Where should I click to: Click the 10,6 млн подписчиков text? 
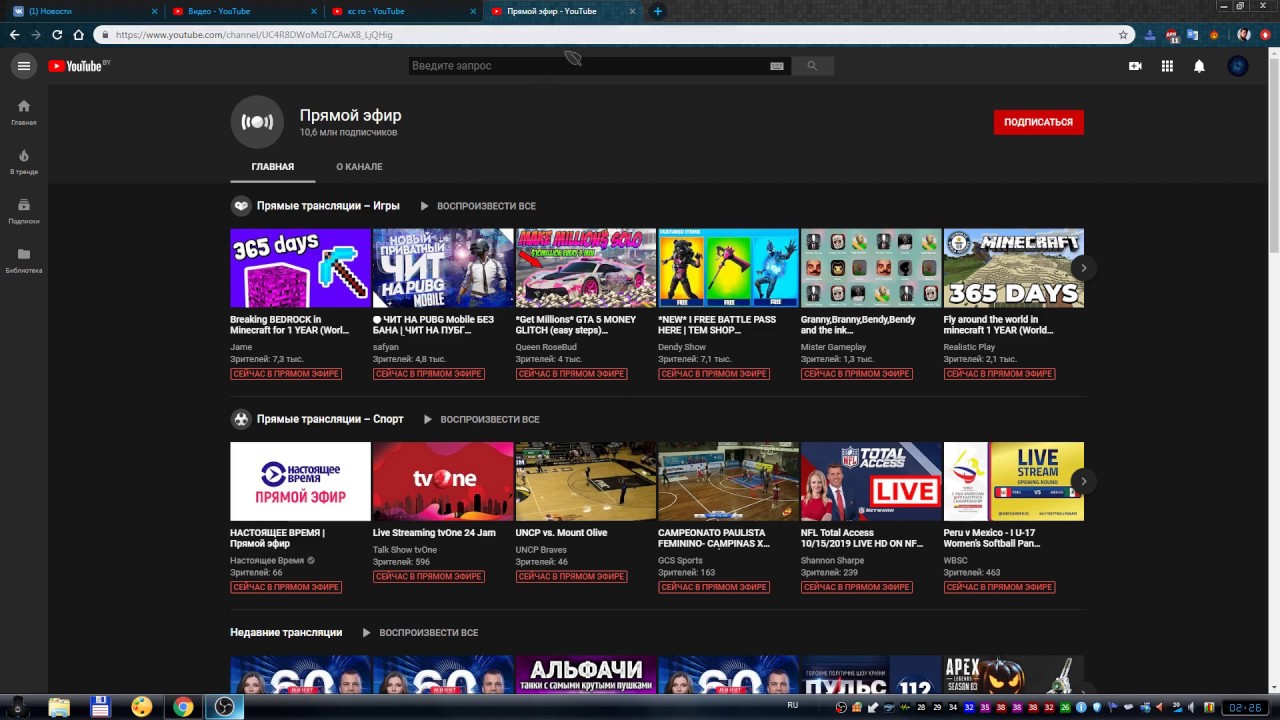(348, 133)
